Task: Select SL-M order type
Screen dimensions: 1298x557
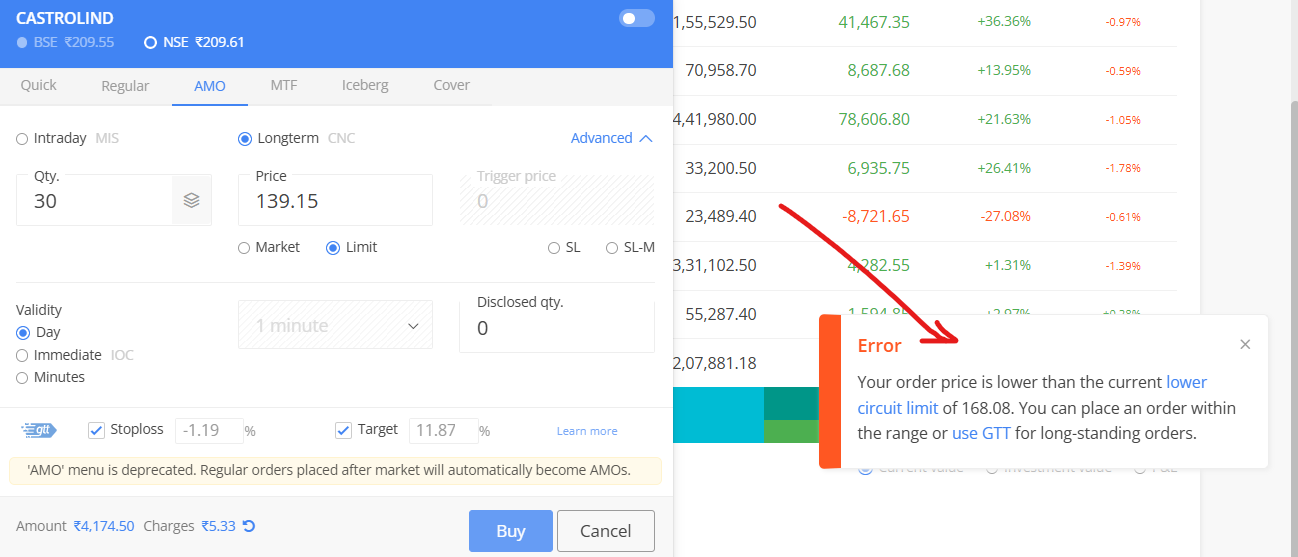Action: [x=630, y=248]
